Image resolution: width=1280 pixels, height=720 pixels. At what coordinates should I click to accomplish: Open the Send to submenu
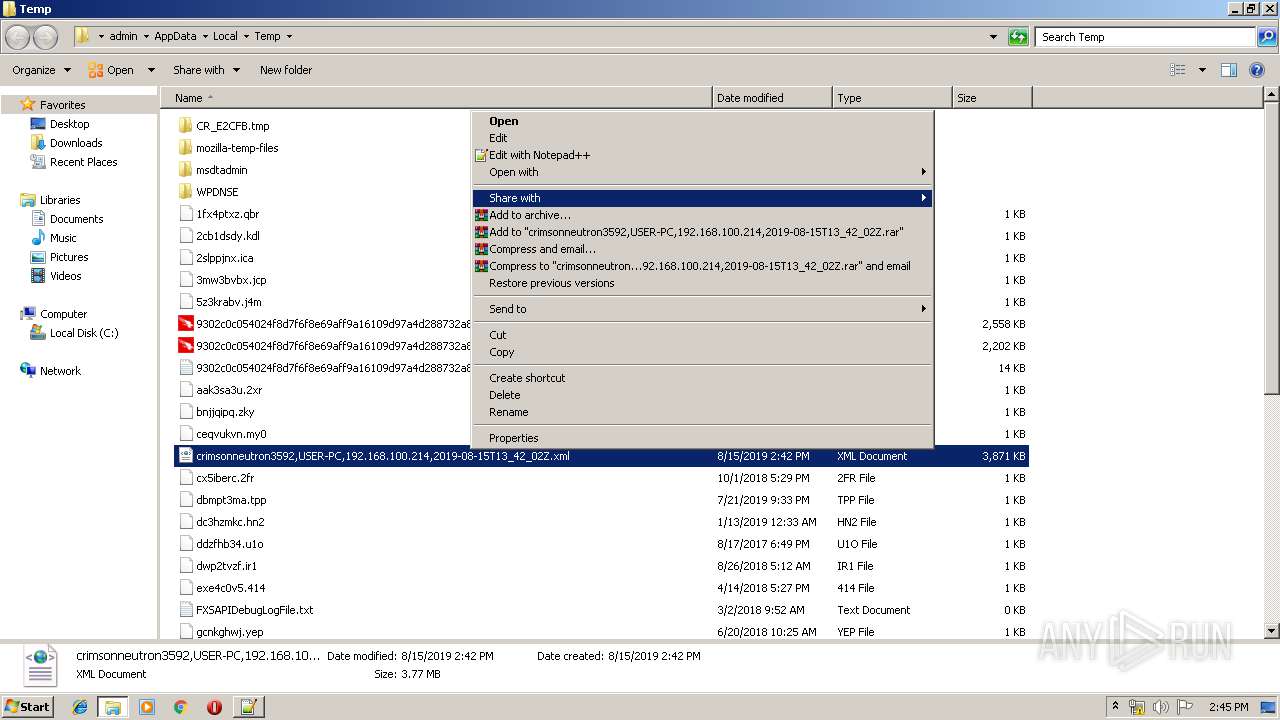[x=702, y=309]
